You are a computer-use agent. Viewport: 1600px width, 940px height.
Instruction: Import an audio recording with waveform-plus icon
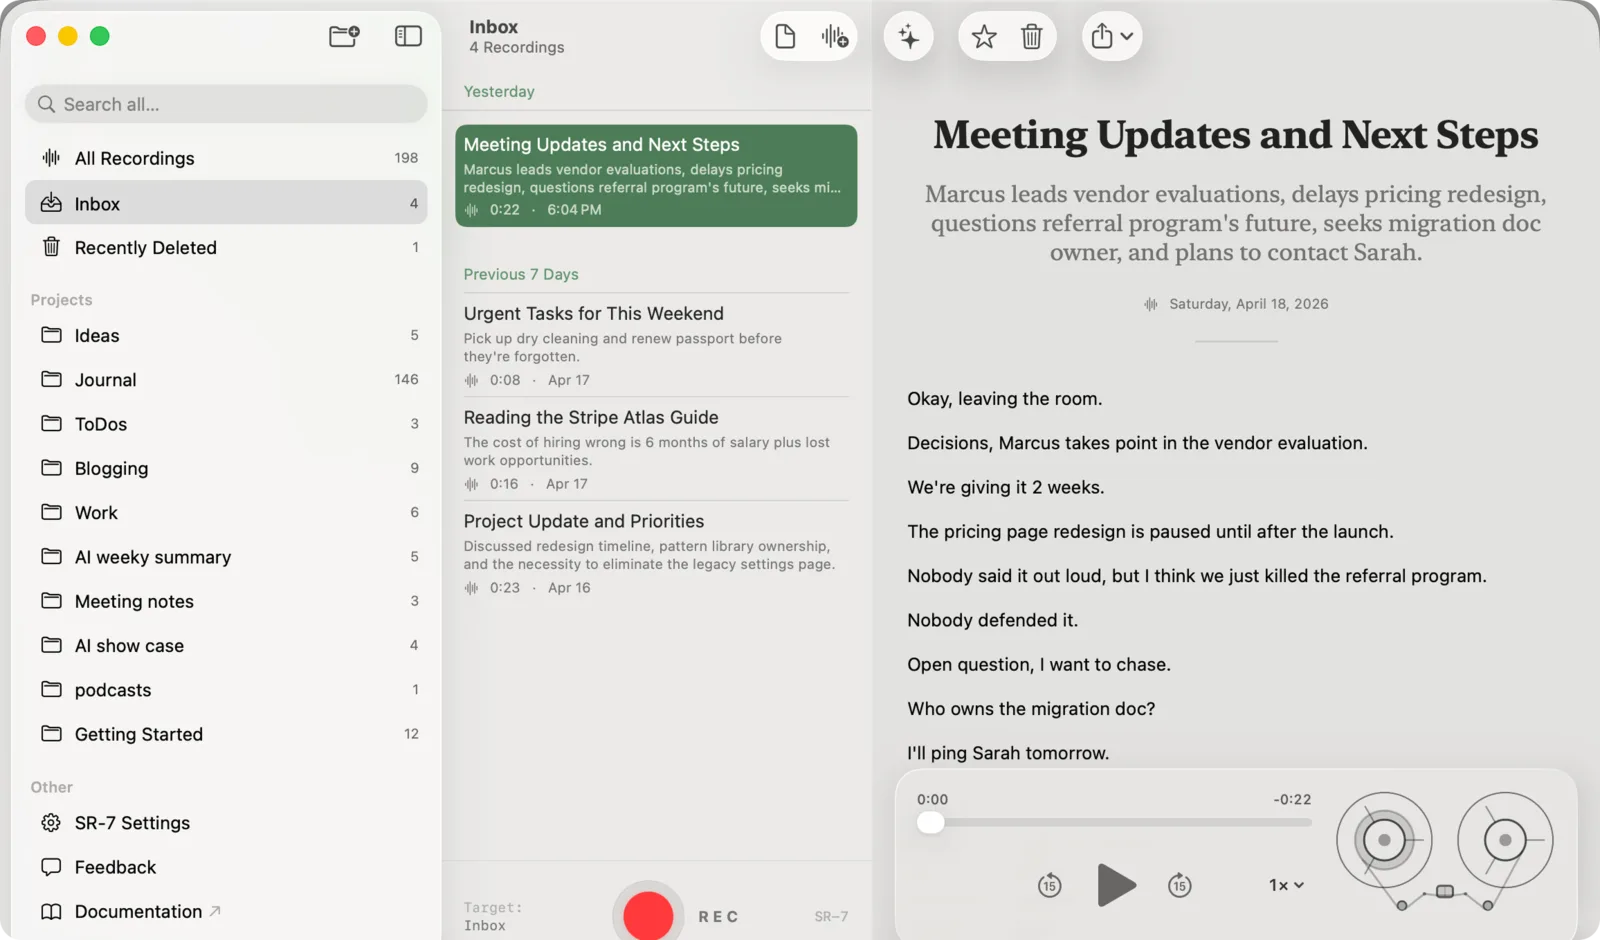[x=834, y=37]
